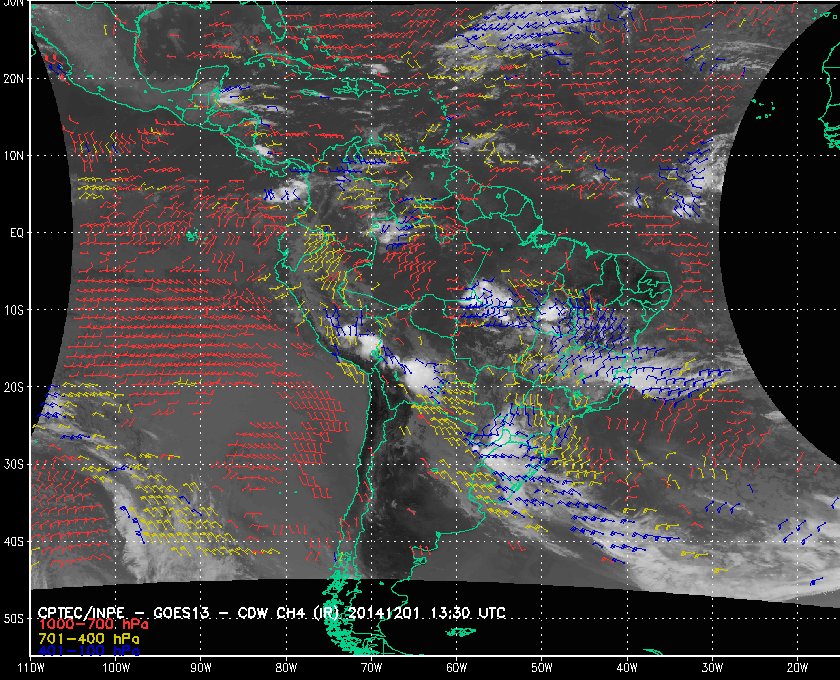
Task: Select the 20S latitude label
Action: (x=14, y=387)
